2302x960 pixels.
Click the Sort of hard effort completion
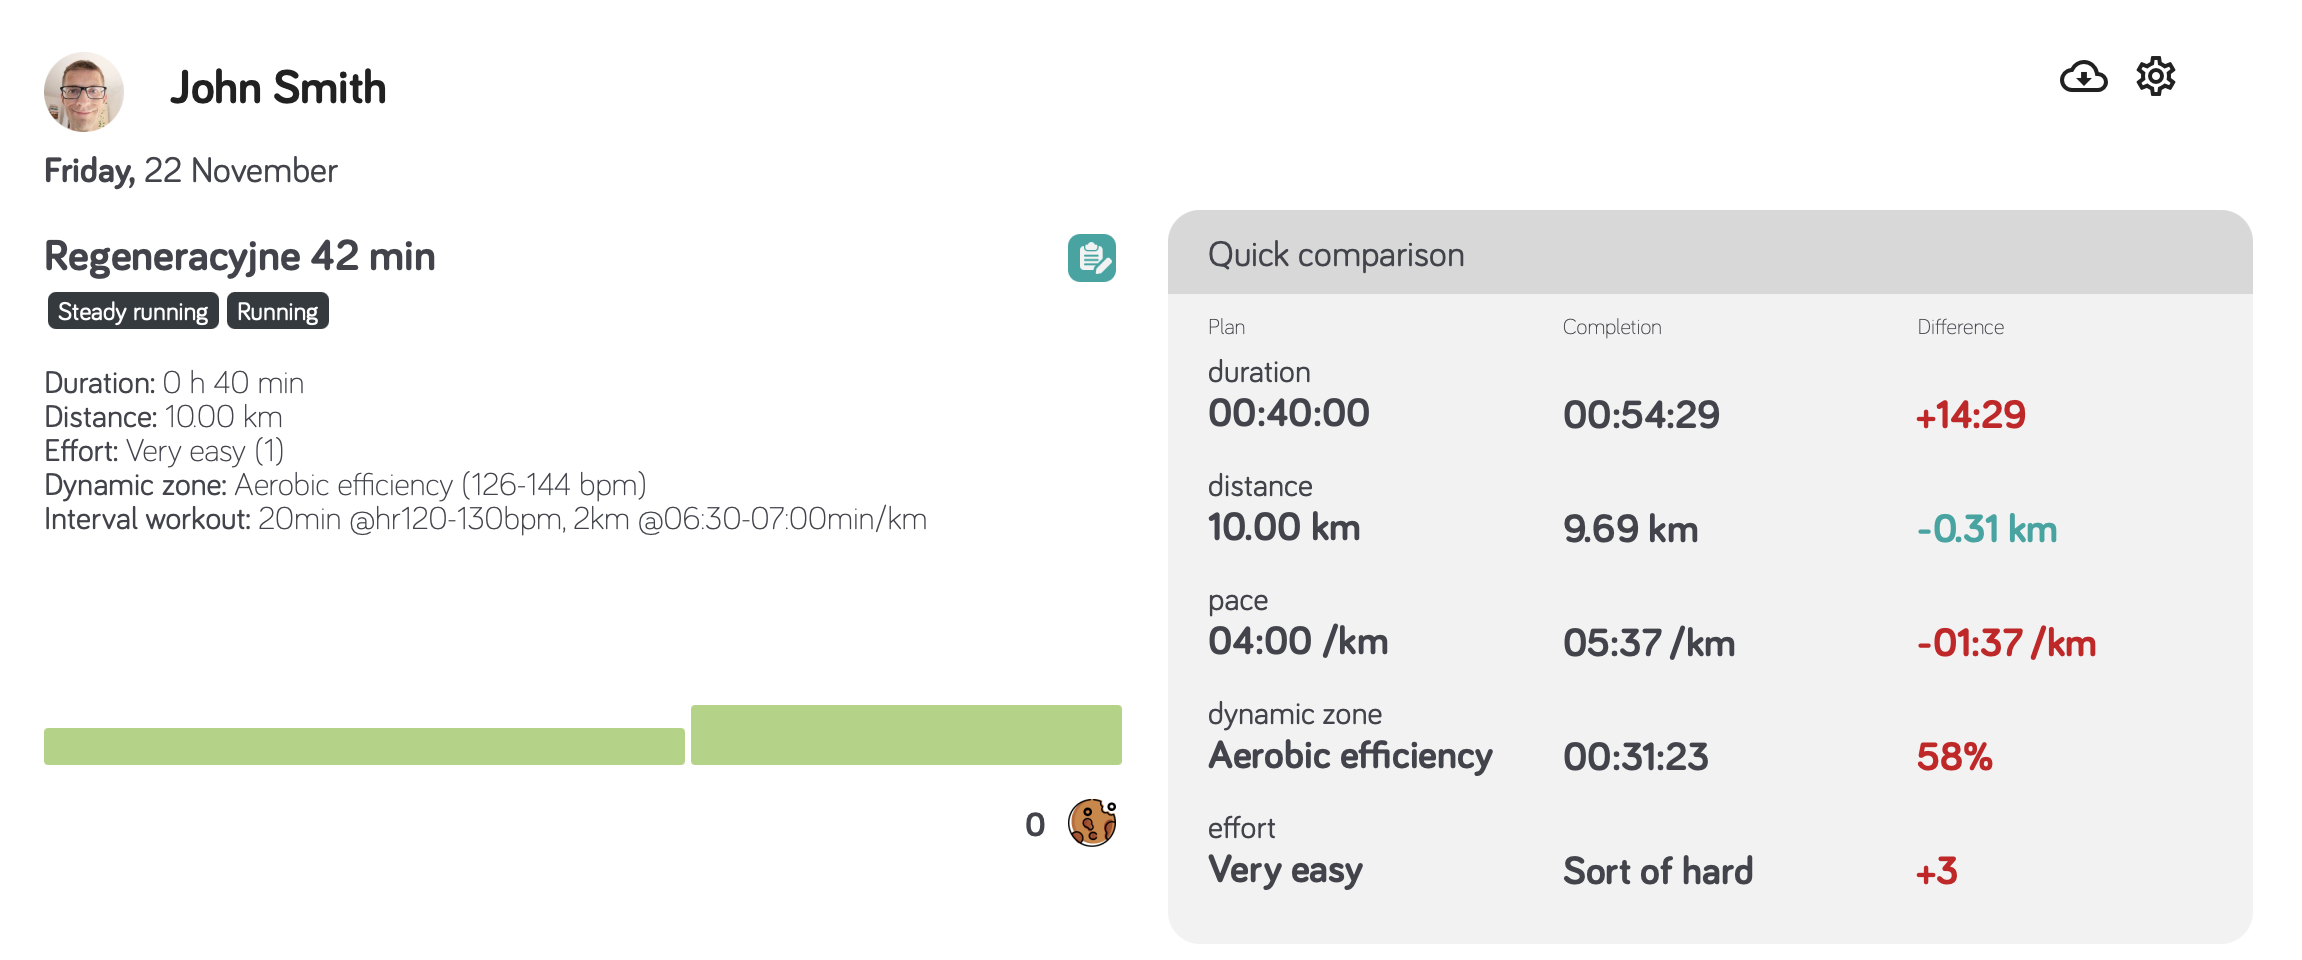(1658, 871)
